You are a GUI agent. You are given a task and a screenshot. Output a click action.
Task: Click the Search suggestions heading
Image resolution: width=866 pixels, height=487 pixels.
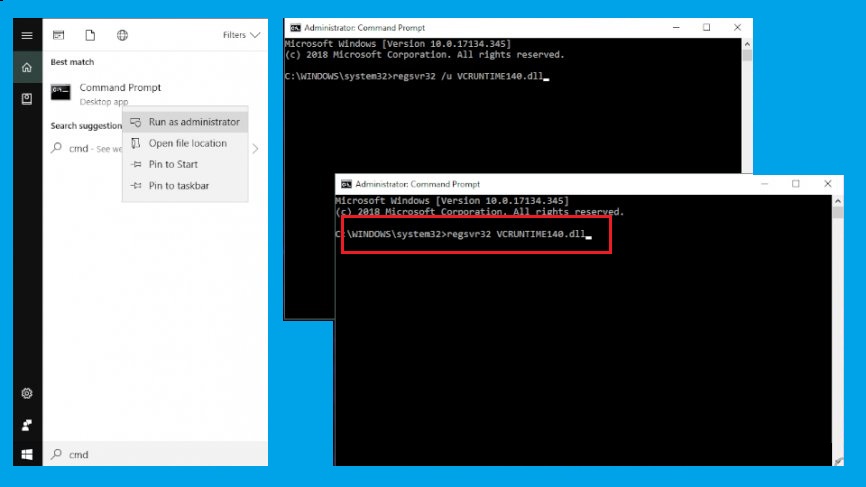pos(86,126)
